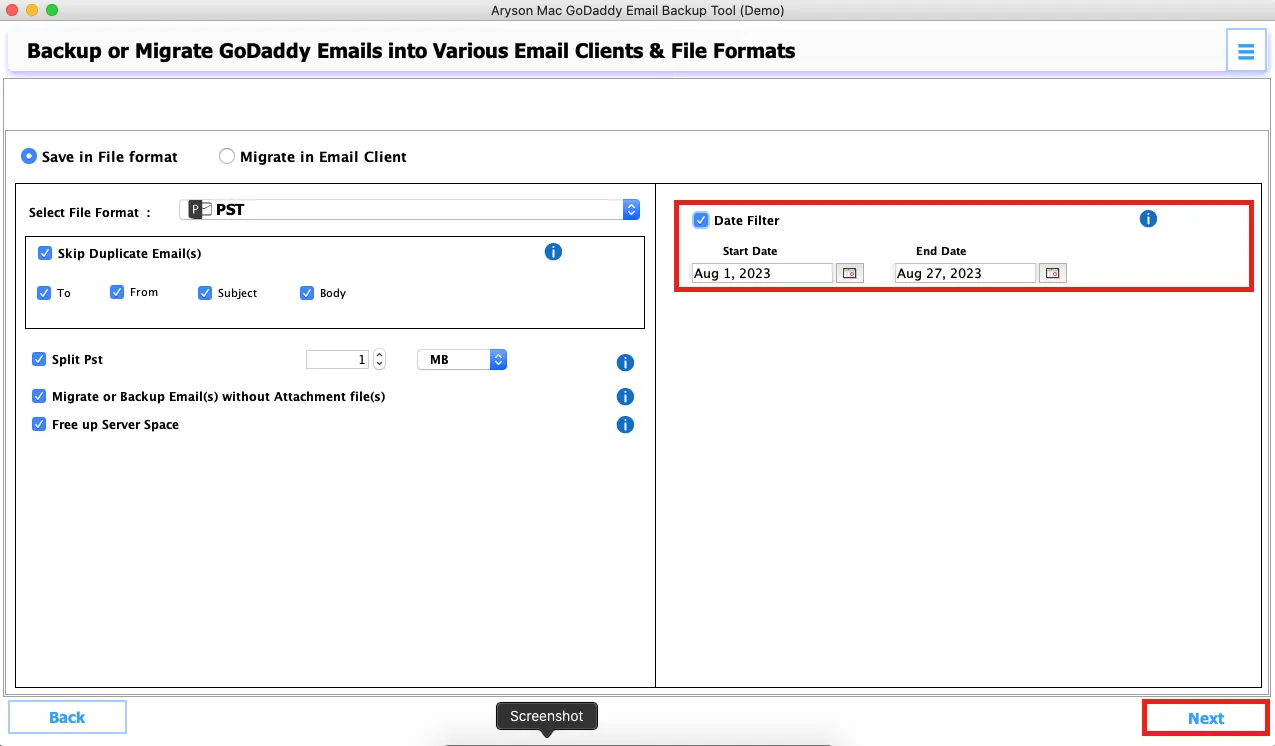Toggle Skip Duplicate Email(s) checkbox
This screenshot has height=746, width=1275.
click(x=45, y=253)
